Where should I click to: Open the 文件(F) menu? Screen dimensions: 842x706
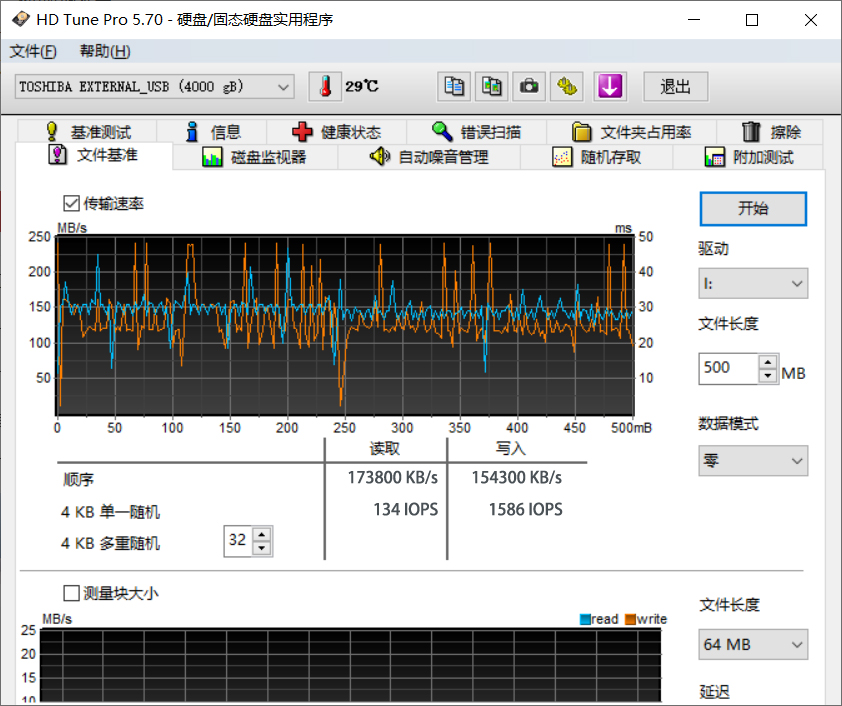[x=33, y=51]
